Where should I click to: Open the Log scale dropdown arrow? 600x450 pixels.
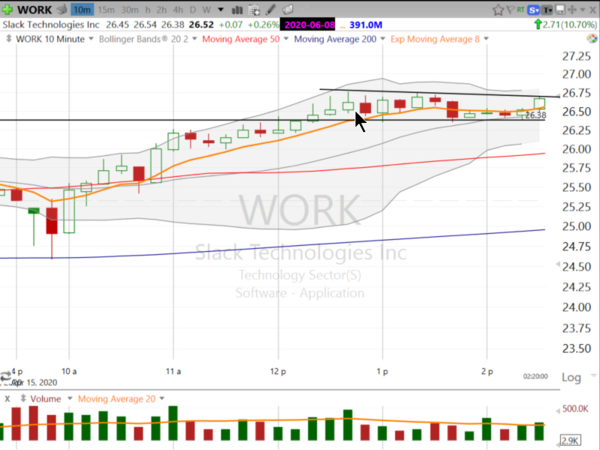[x=593, y=375]
